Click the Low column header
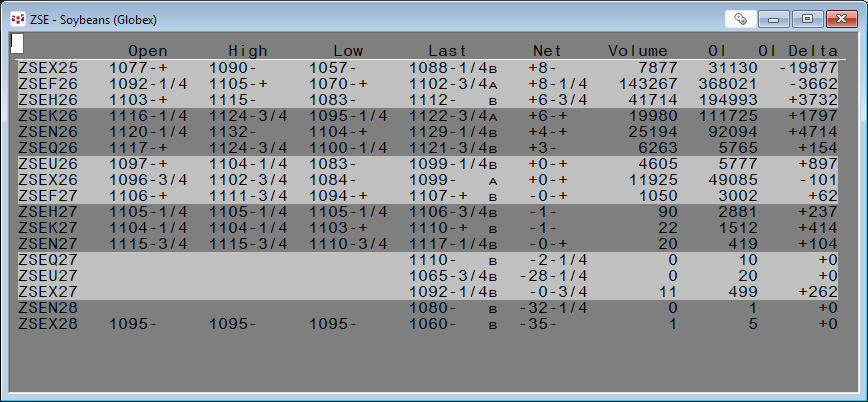This screenshot has height=402, width=868. (348, 51)
